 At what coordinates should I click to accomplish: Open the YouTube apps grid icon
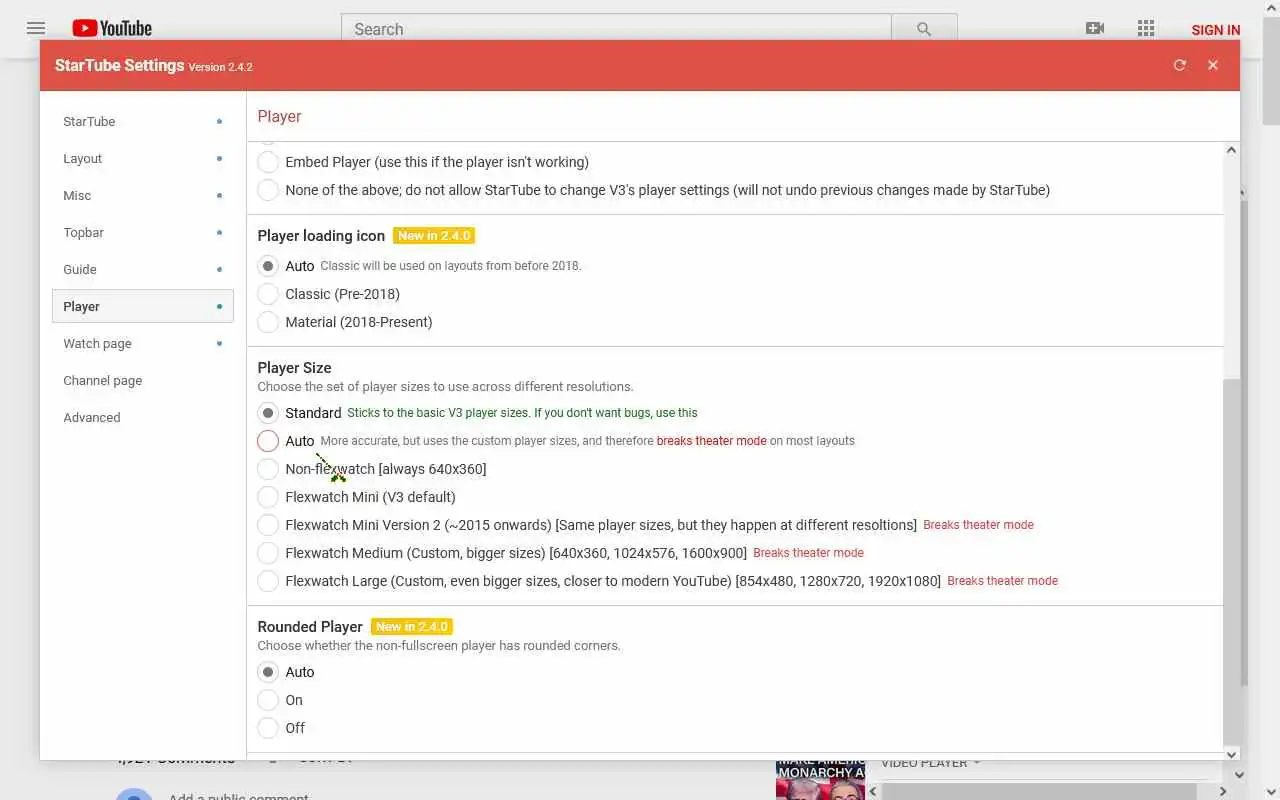(1146, 28)
